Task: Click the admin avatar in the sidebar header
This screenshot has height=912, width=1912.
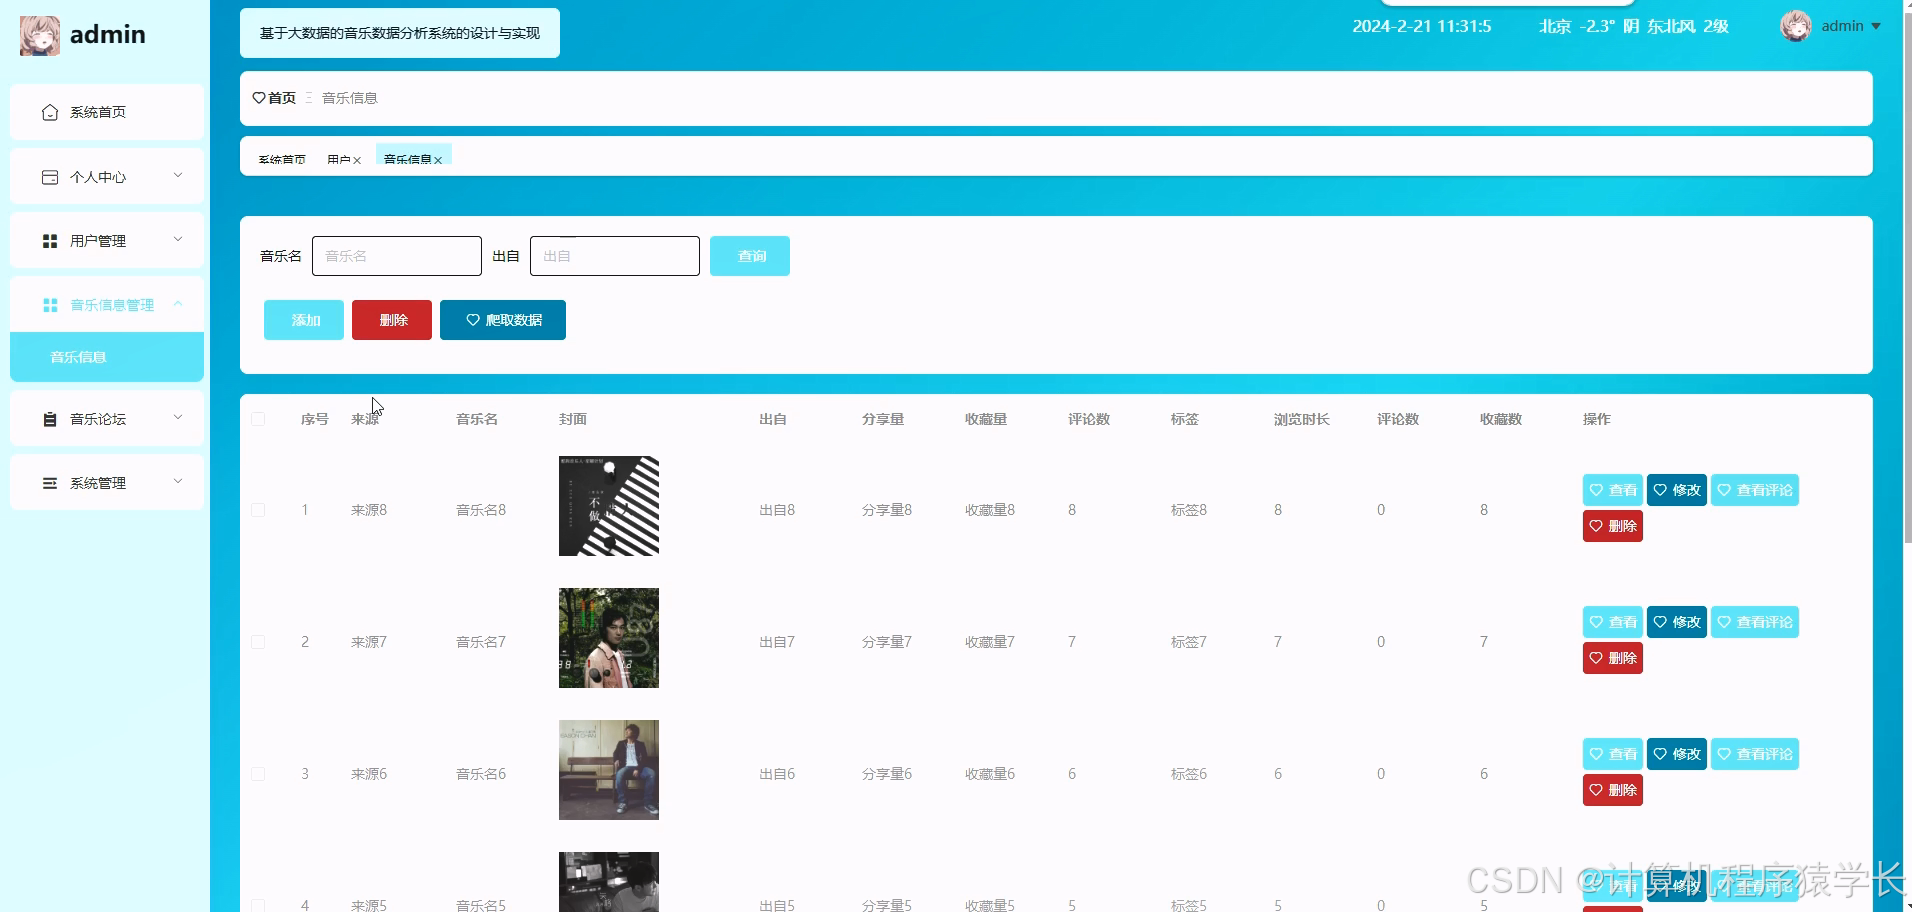Action: (40, 35)
